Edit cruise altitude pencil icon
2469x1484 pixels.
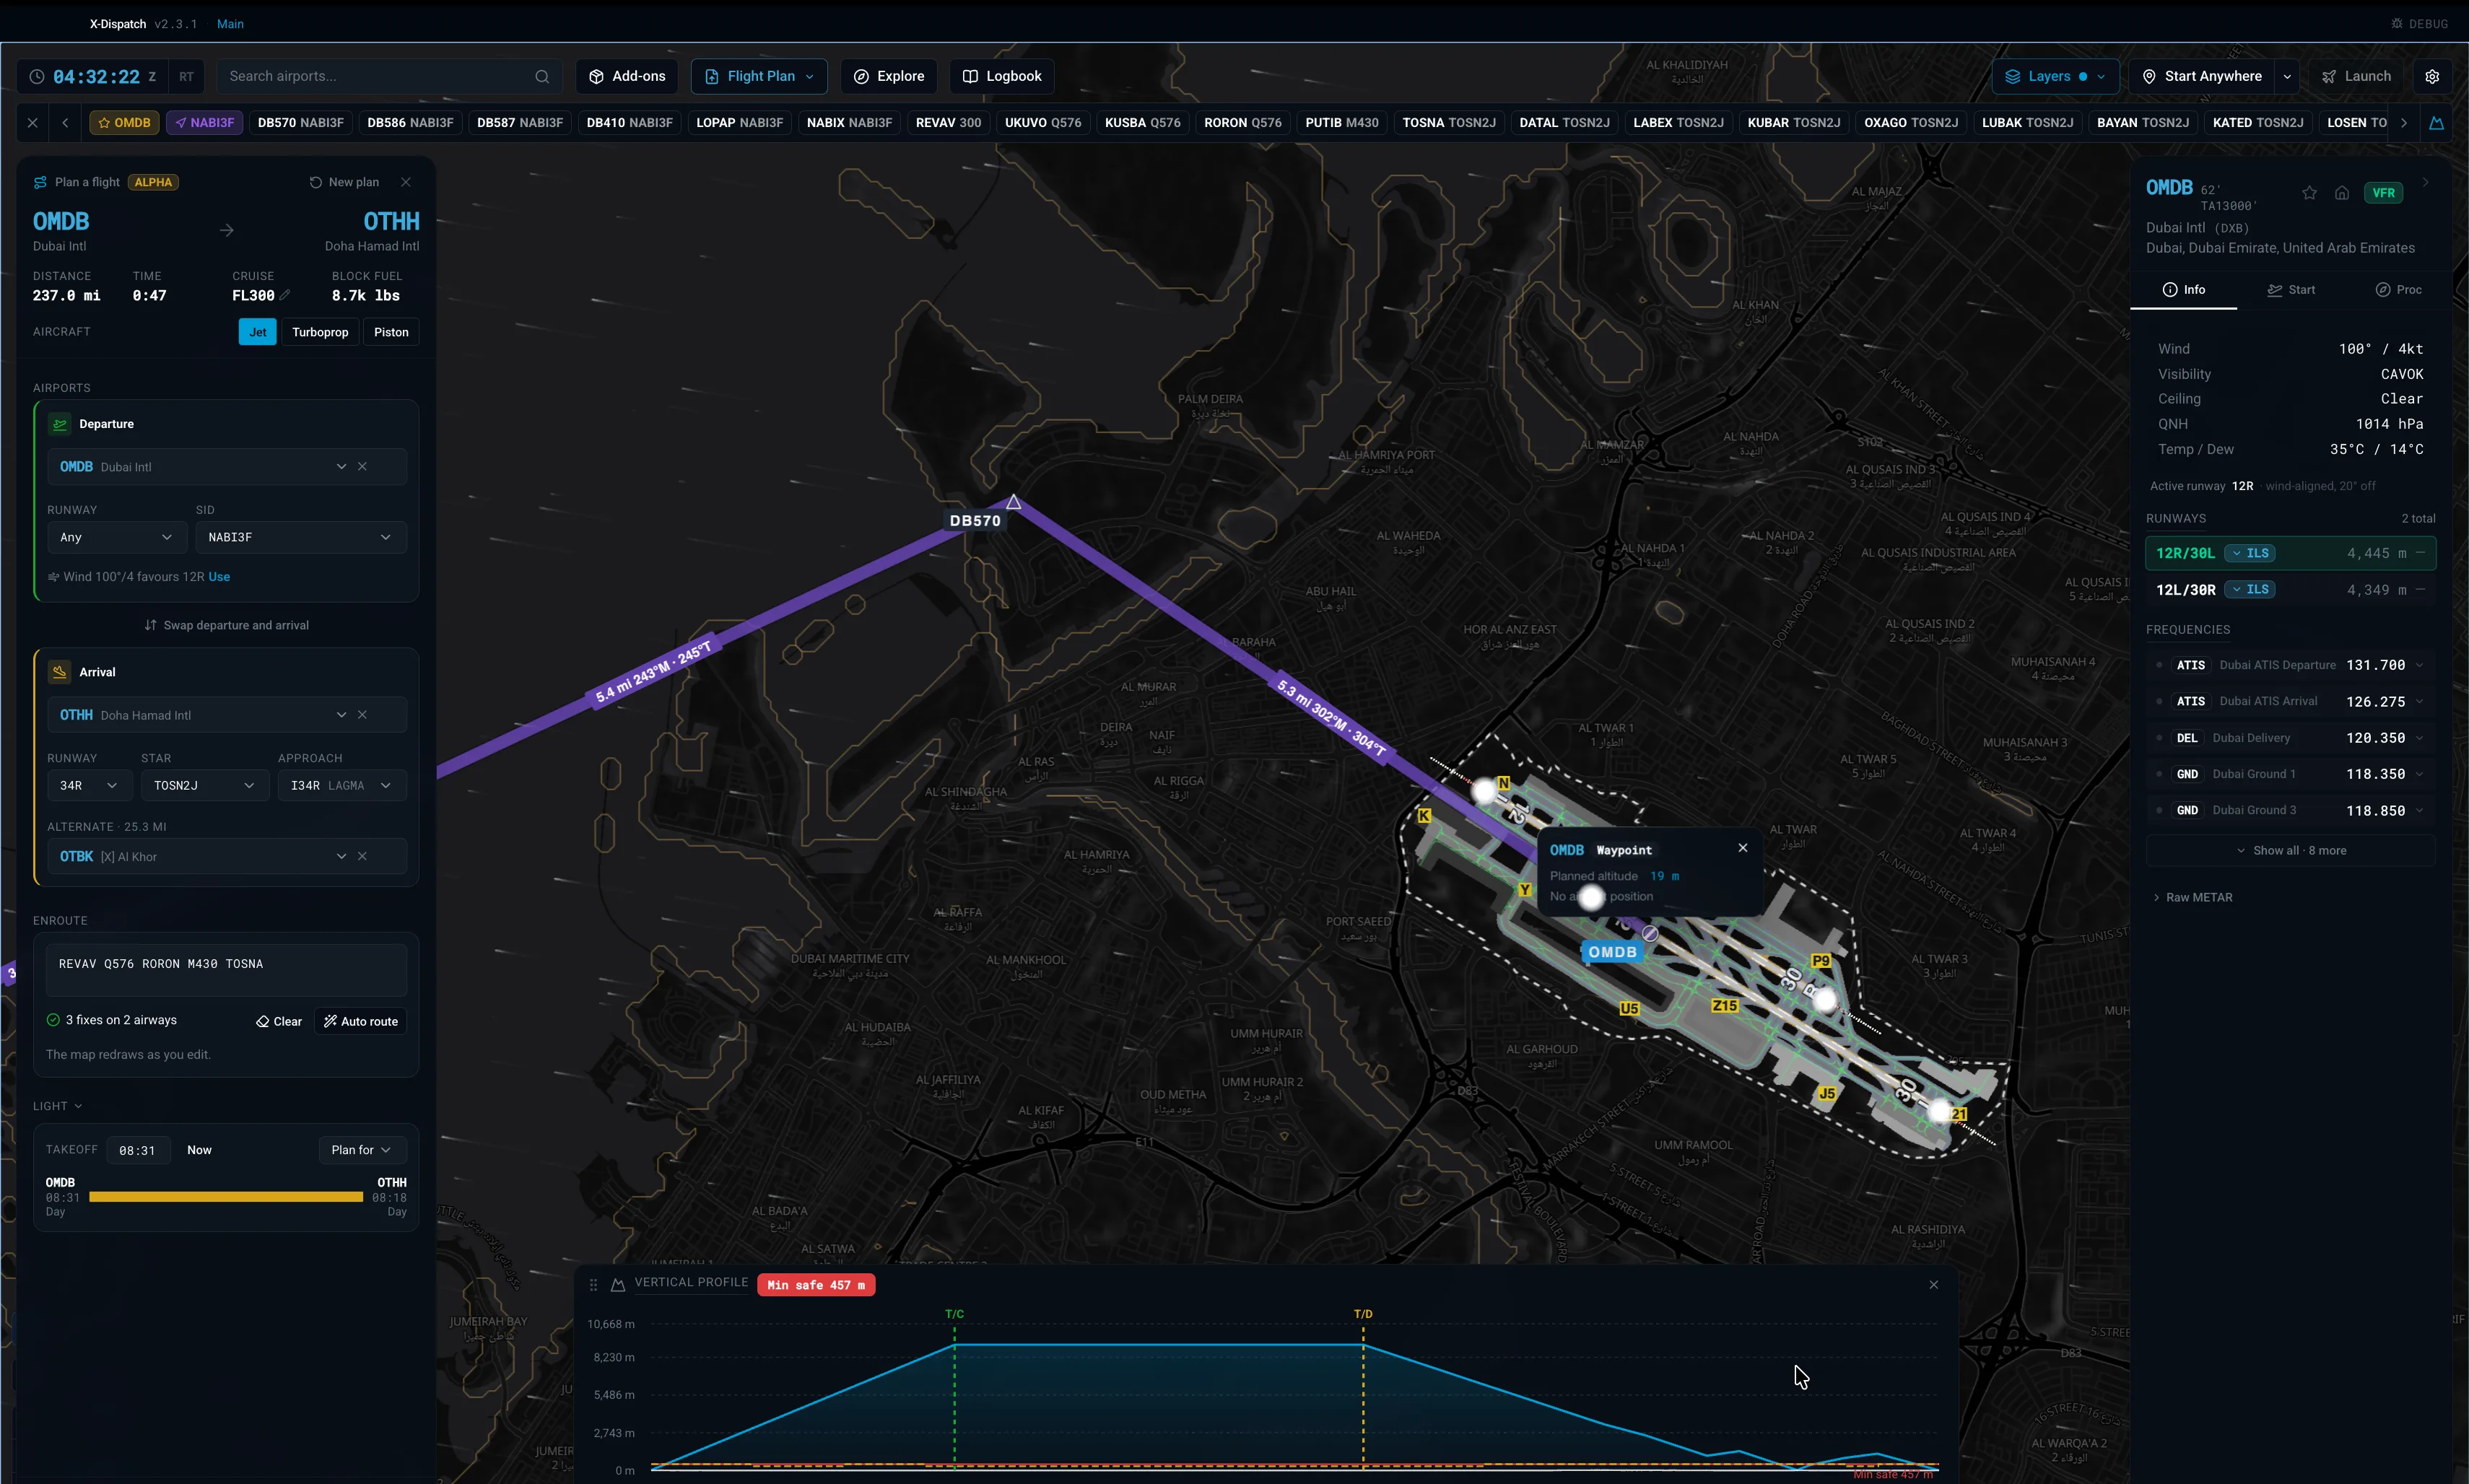(x=285, y=295)
